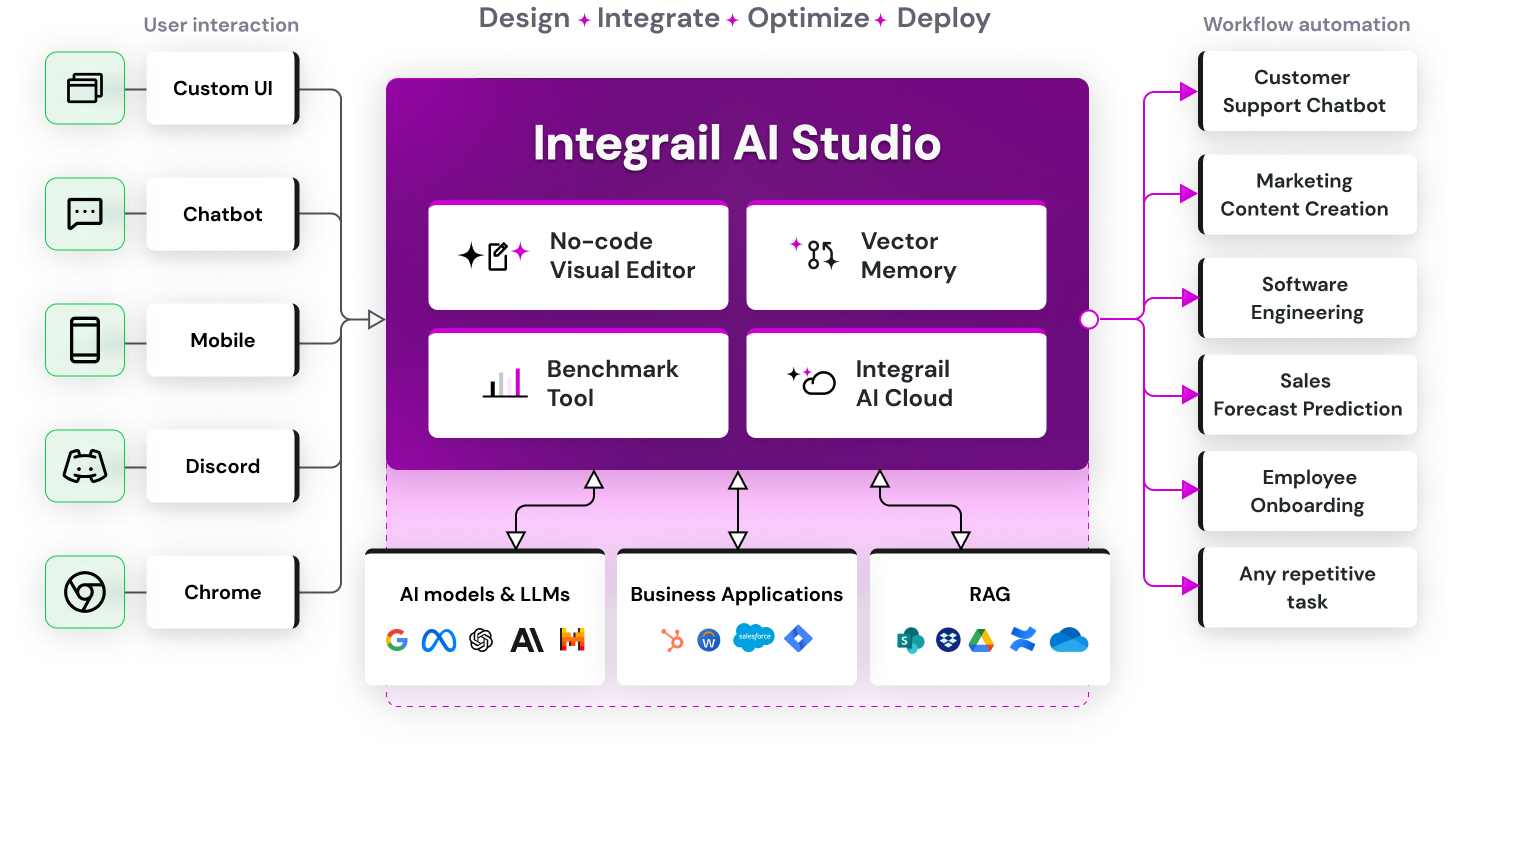Click the Marketing Content Creation box

click(x=1308, y=195)
